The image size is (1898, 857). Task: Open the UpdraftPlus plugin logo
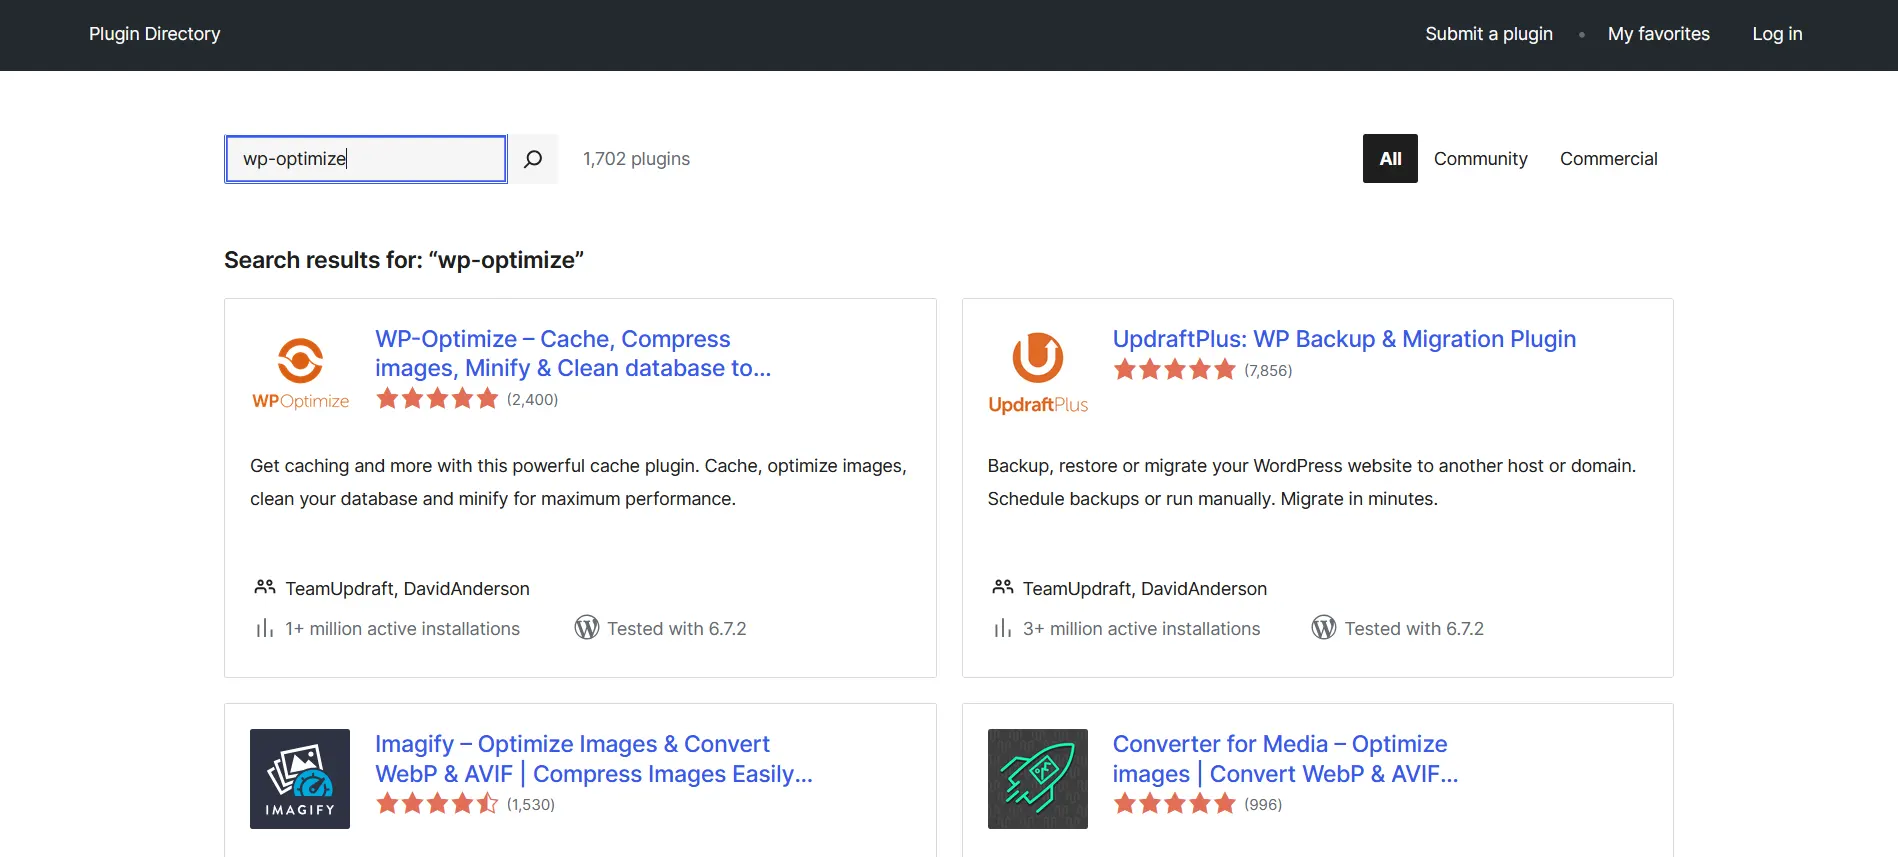pos(1038,374)
